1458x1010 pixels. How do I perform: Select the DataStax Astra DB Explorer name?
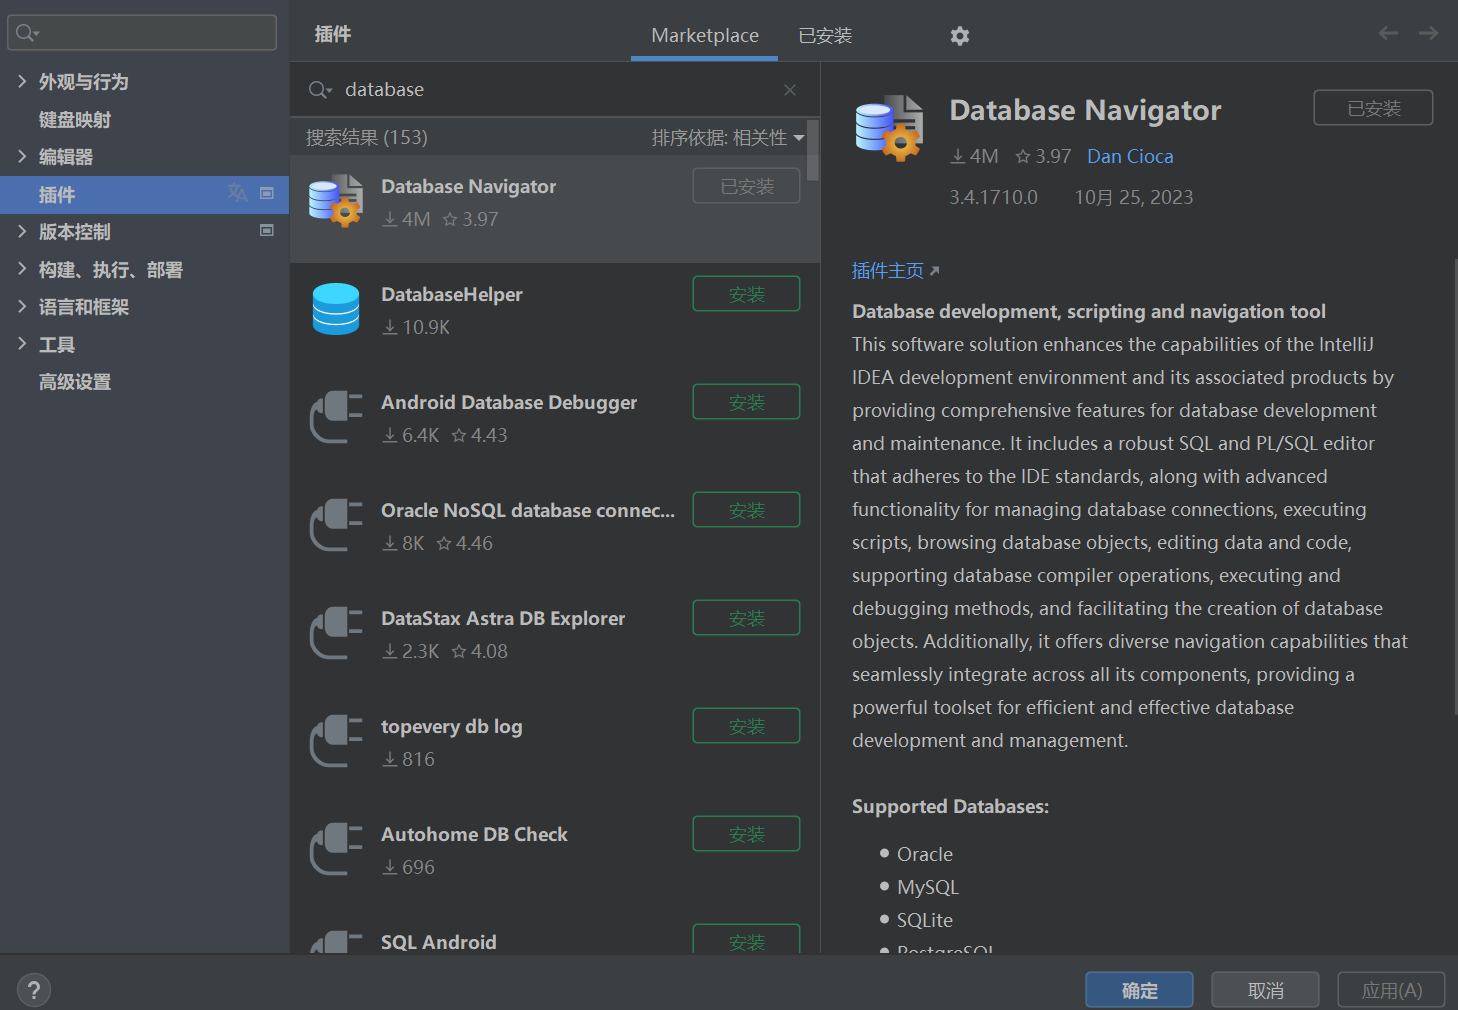point(503,619)
